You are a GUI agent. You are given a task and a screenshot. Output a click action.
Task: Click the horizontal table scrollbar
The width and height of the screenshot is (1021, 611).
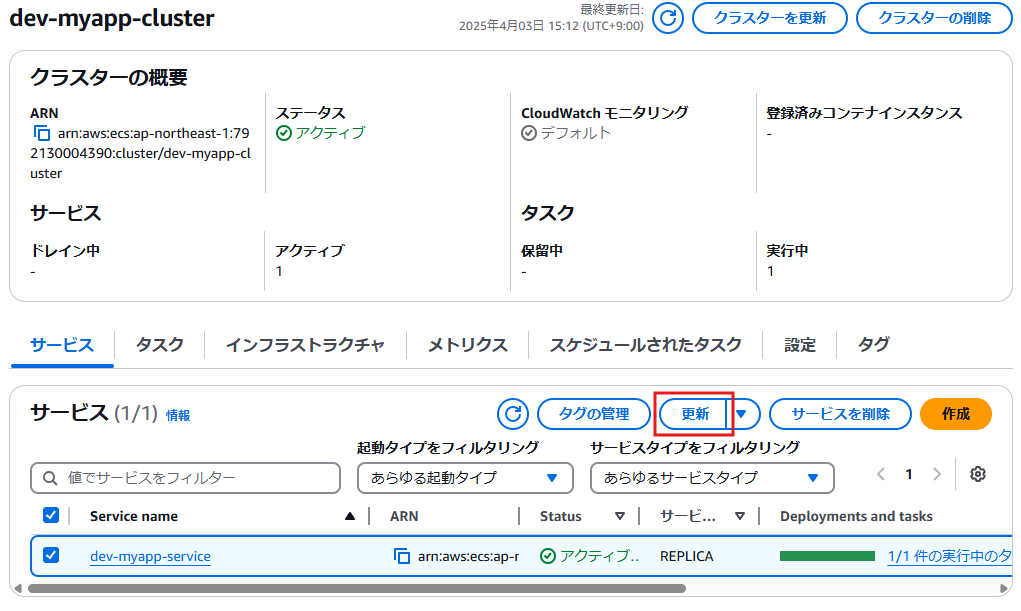[357, 588]
